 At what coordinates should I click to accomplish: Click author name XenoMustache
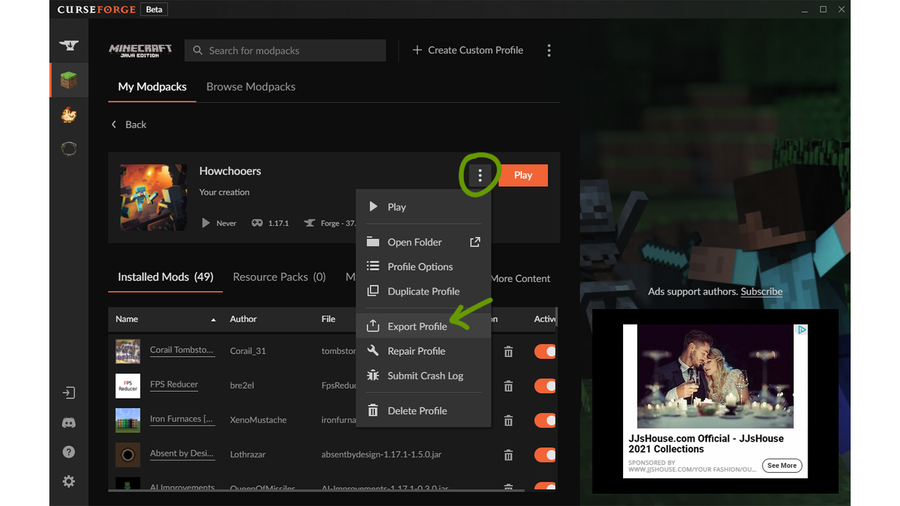pos(258,420)
